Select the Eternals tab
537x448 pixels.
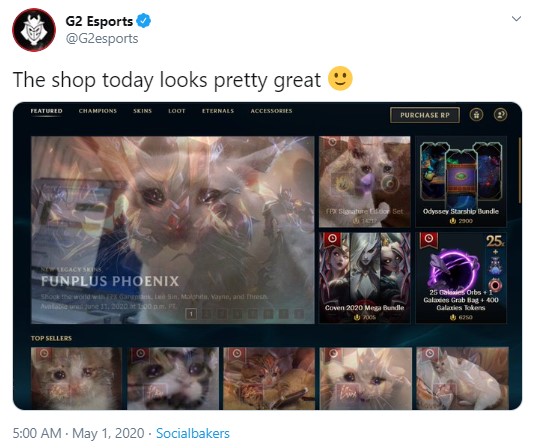tap(218, 111)
